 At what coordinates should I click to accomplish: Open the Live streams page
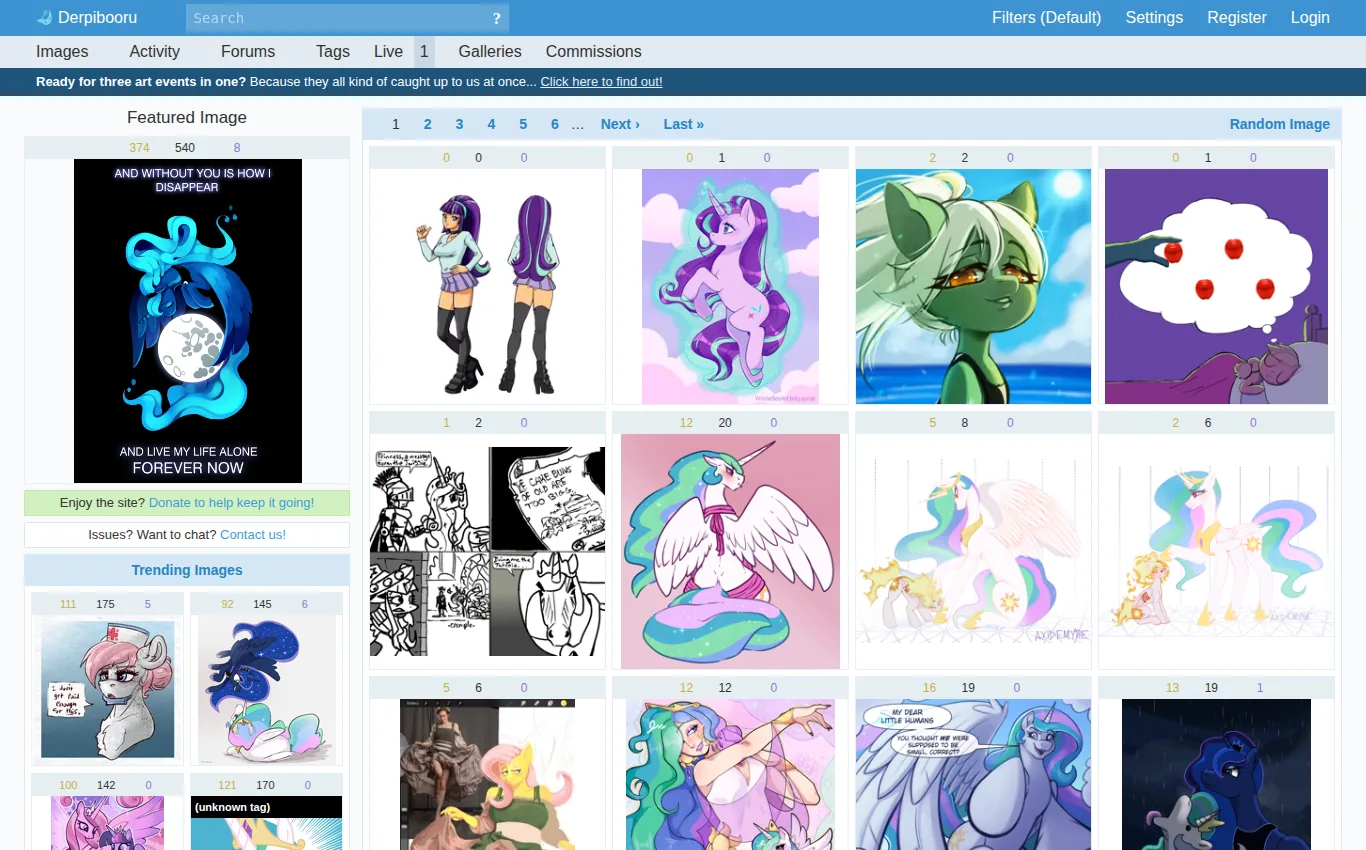tap(389, 52)
